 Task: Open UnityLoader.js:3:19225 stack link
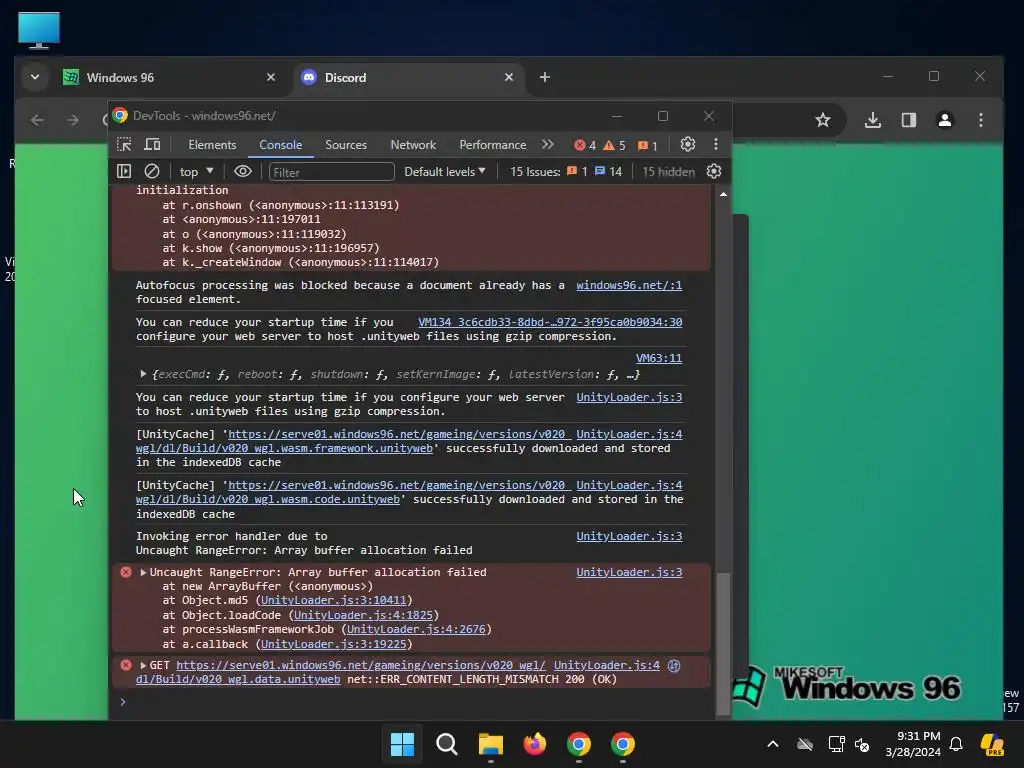coord(334,644)
